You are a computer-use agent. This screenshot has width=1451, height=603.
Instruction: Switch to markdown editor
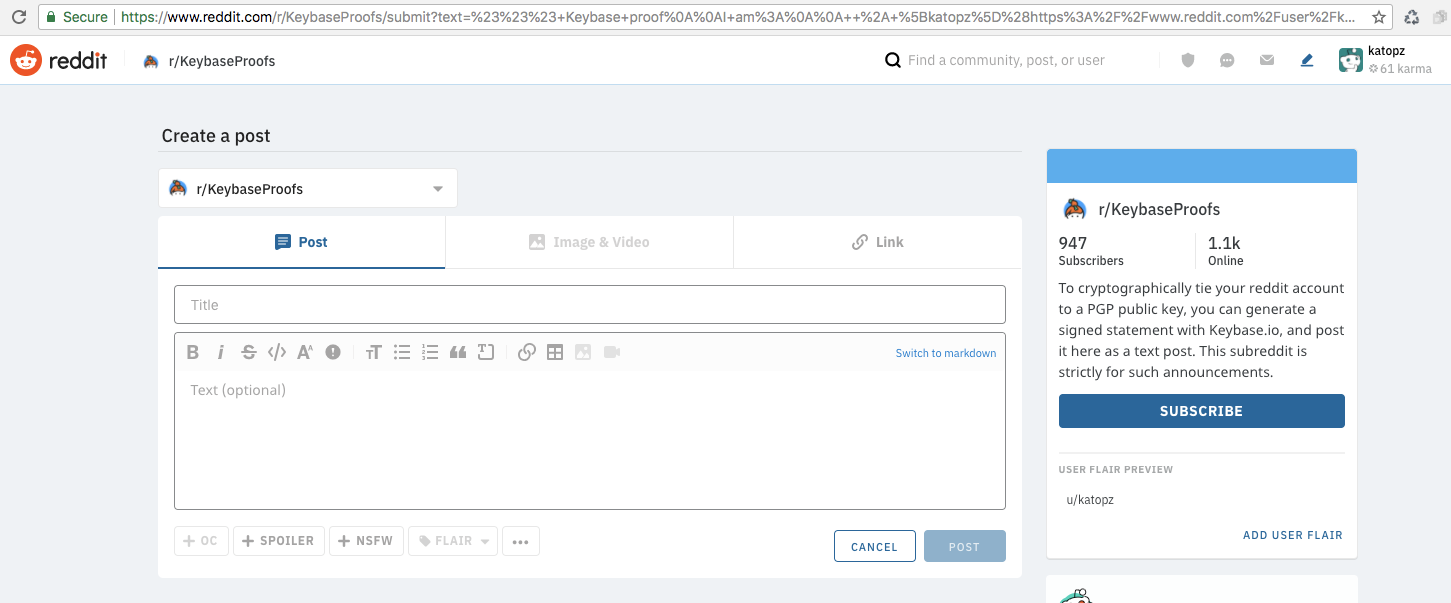[946, 353]
